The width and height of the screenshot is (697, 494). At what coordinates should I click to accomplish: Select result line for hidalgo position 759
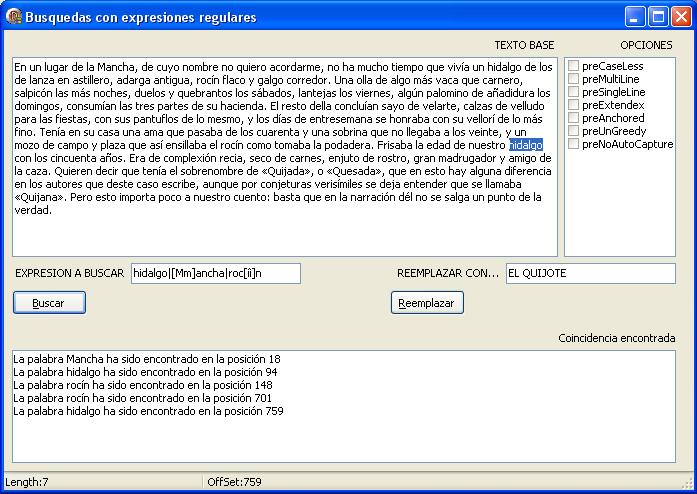[x=148, y=411]
